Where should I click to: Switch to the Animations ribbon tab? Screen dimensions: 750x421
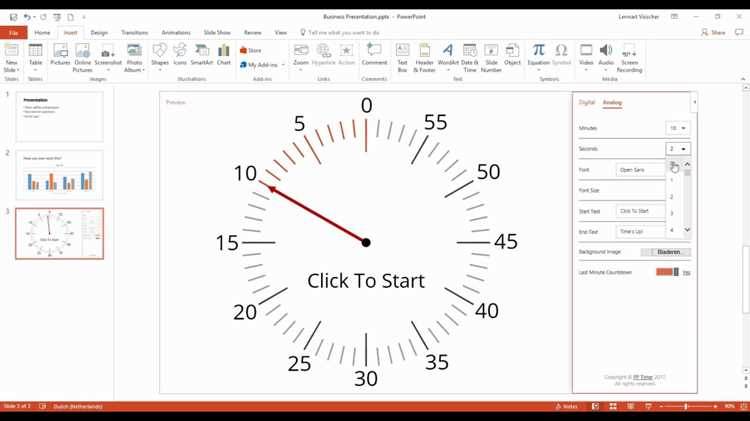[x=176, y=33]
